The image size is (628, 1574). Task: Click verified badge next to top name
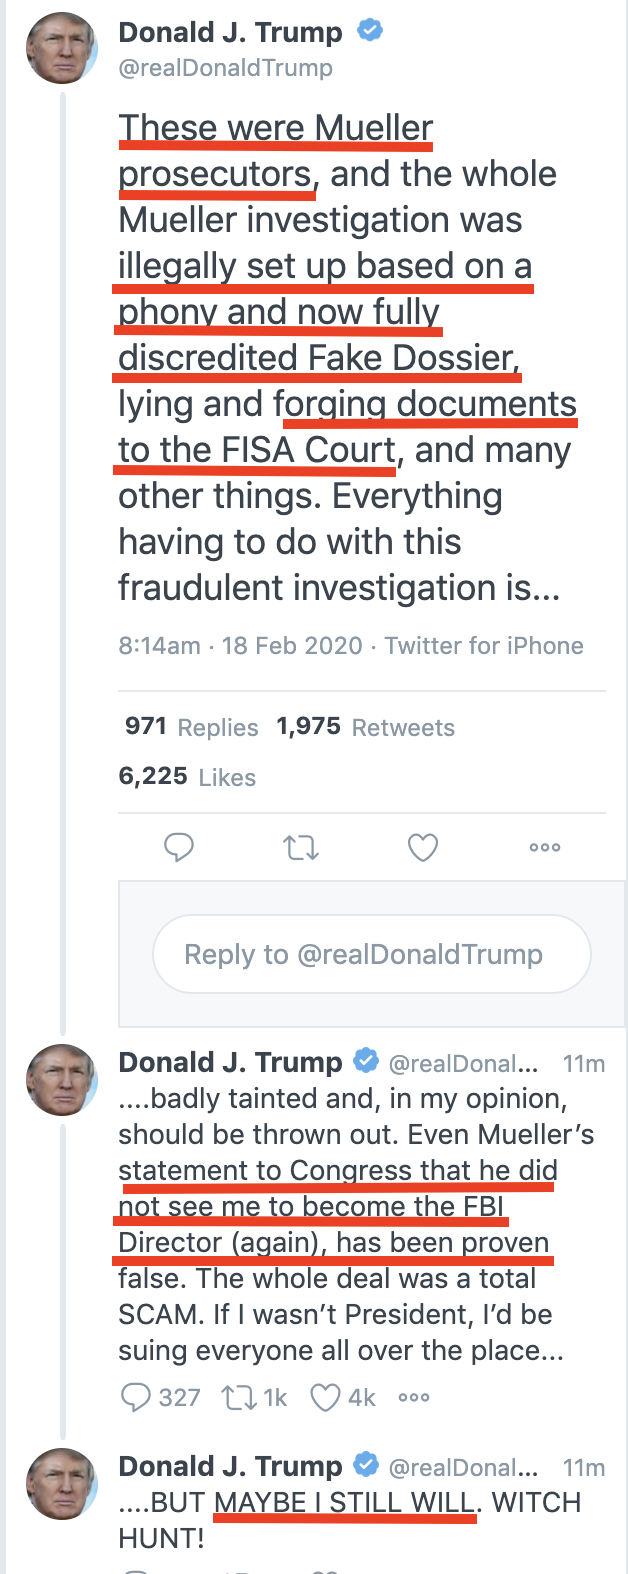(x=370, y=31)
